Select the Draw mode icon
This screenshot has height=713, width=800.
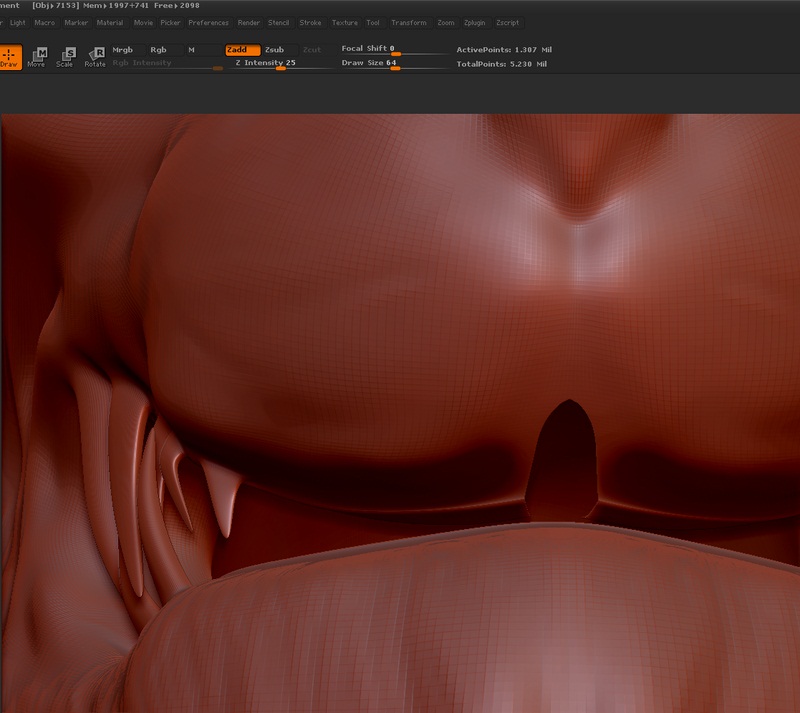pyautogui.click(x=9, y=57)
